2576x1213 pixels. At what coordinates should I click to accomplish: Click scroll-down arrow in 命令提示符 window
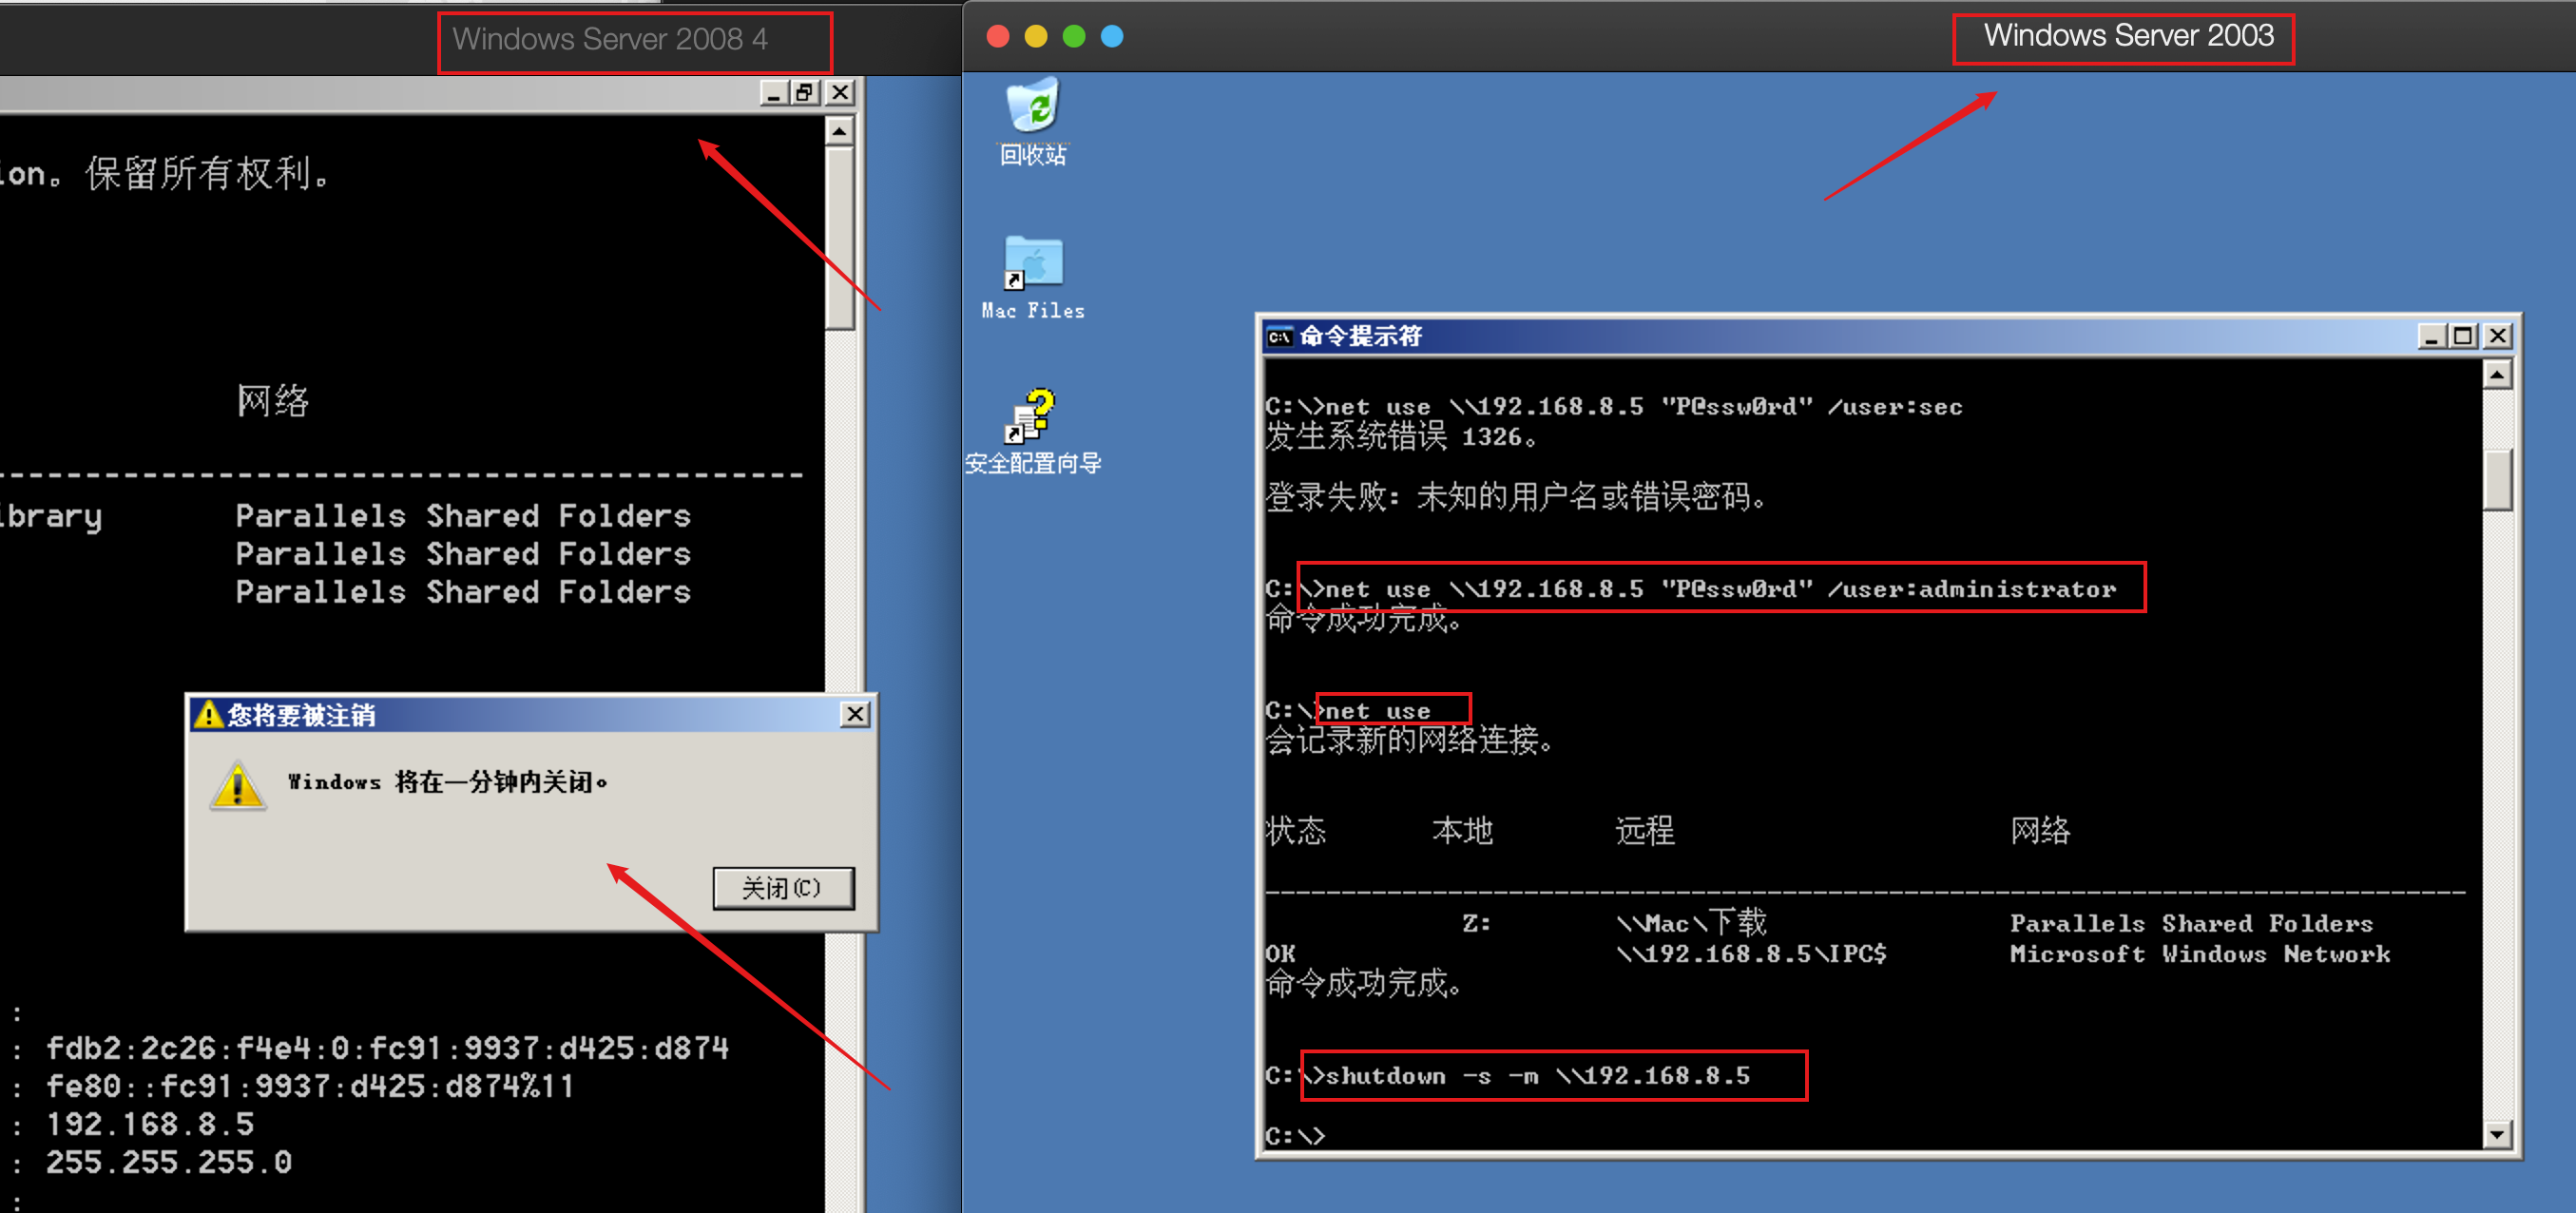2497,1133
